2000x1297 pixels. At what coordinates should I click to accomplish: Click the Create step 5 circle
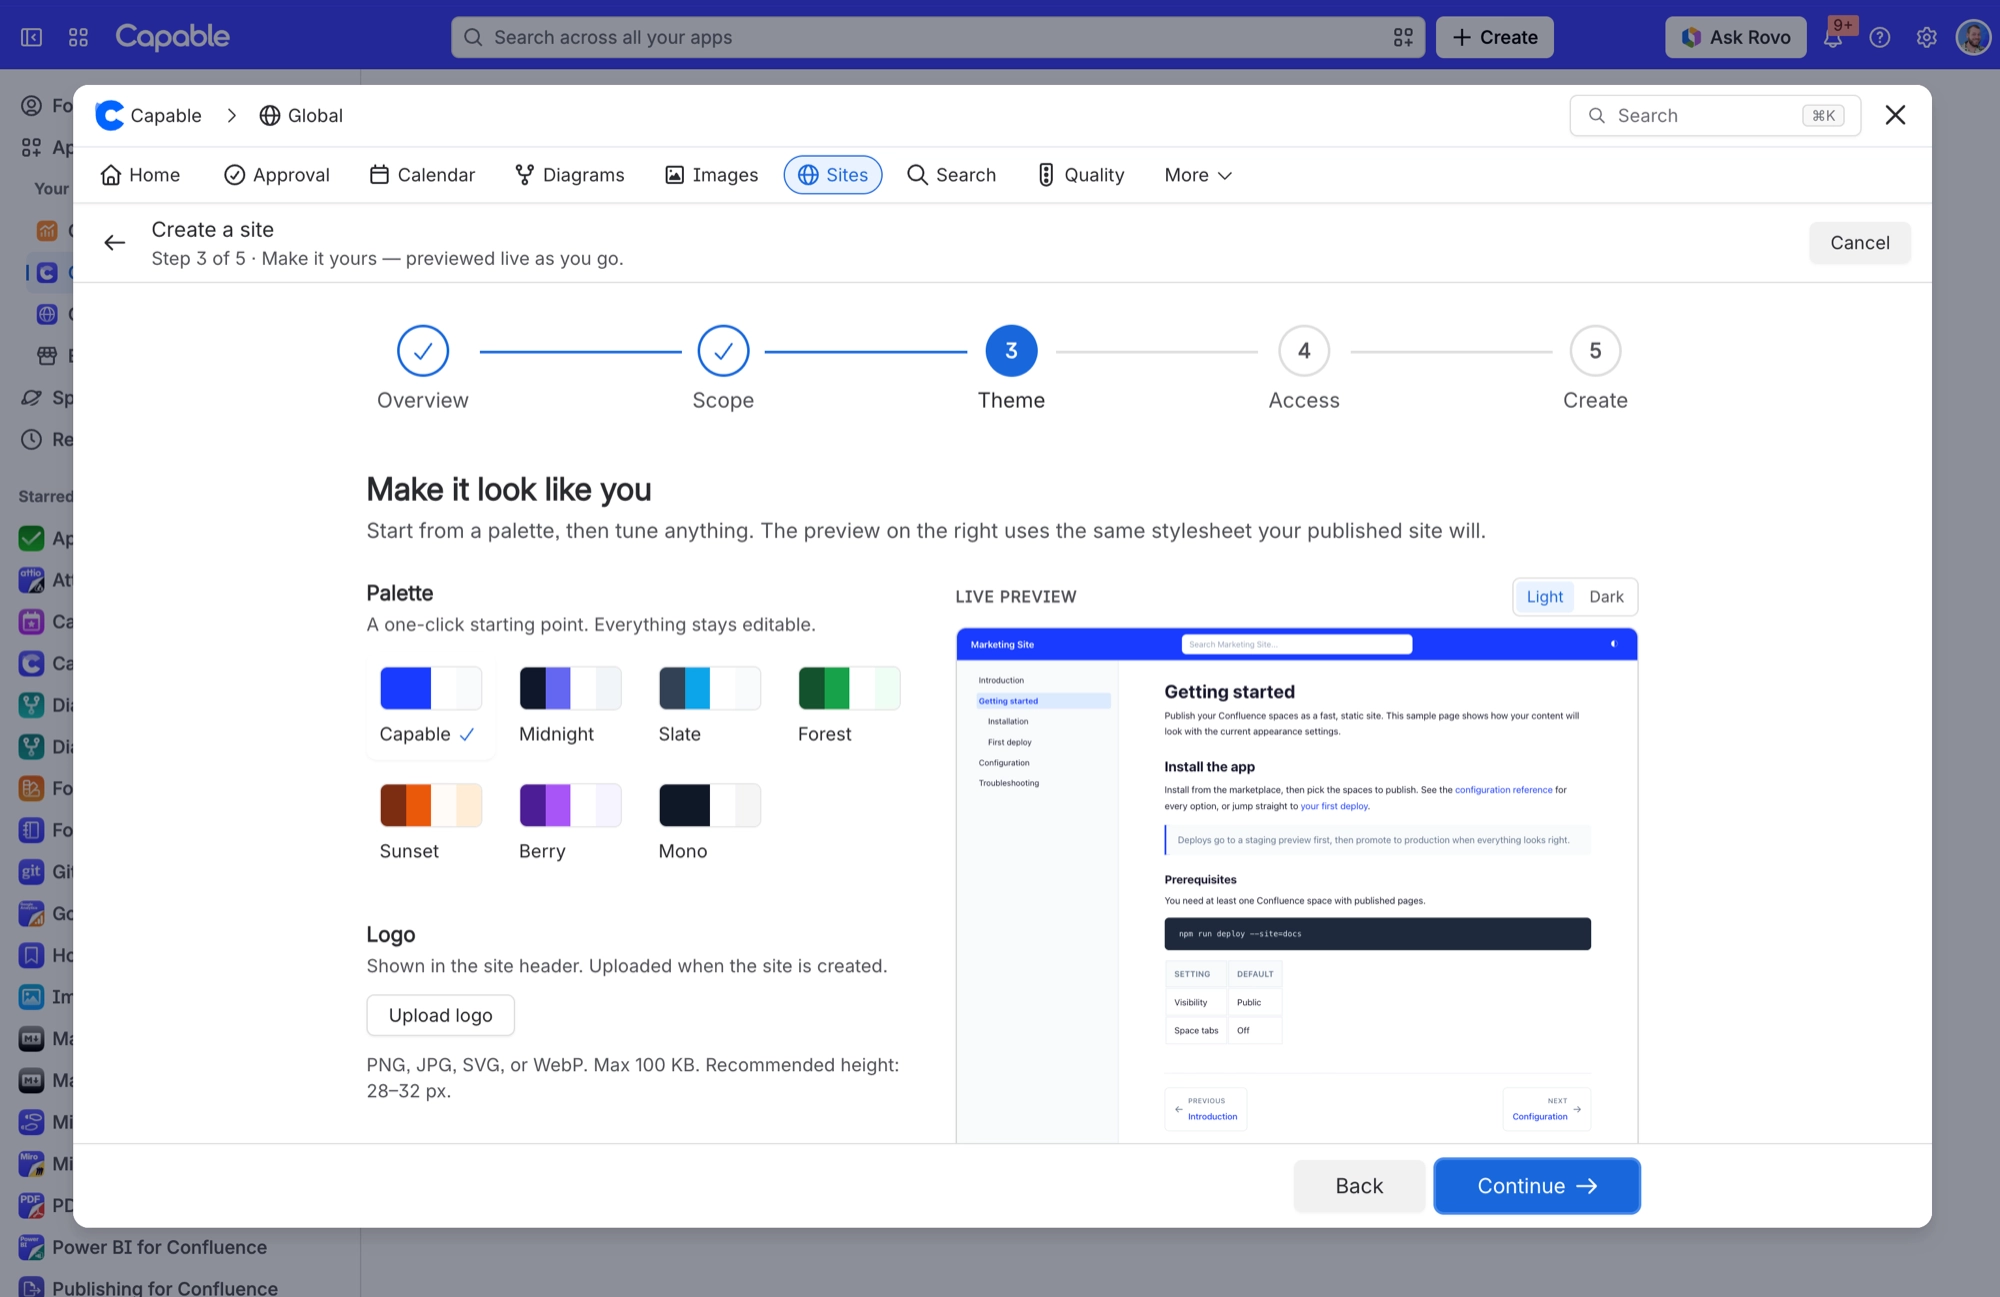[1595, 351]
